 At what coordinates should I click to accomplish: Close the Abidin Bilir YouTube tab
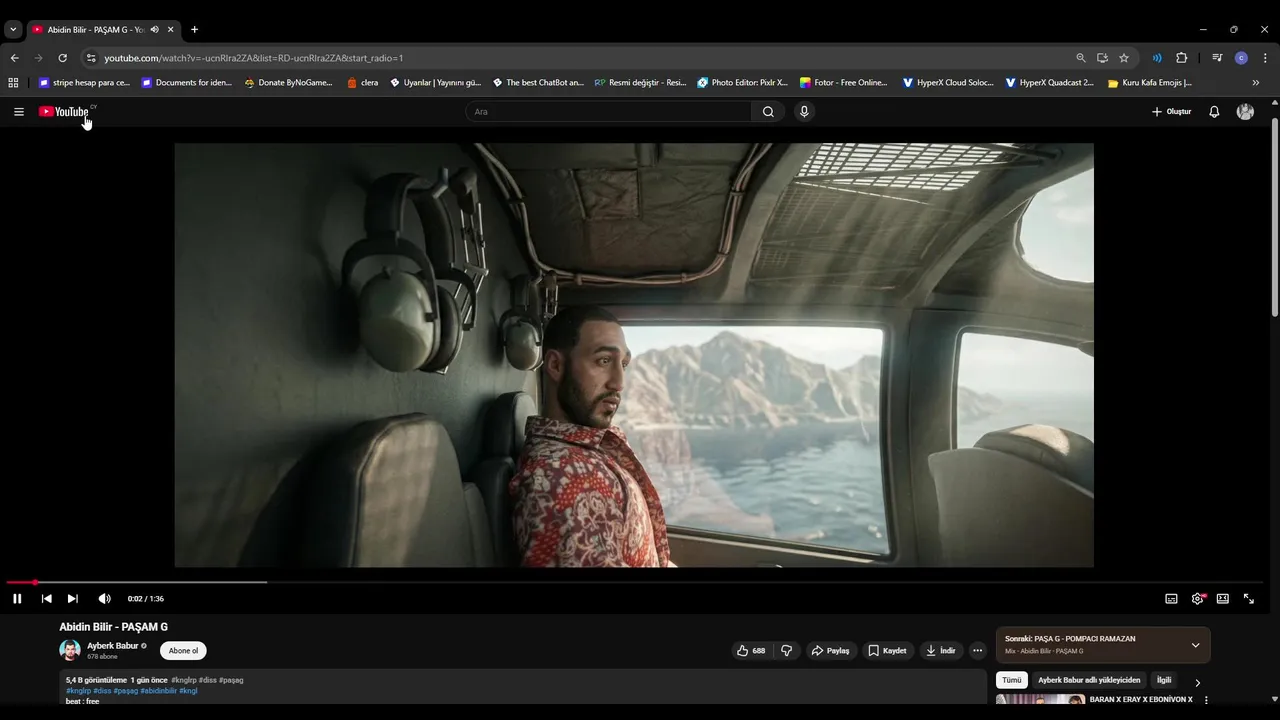click(170, 30)
